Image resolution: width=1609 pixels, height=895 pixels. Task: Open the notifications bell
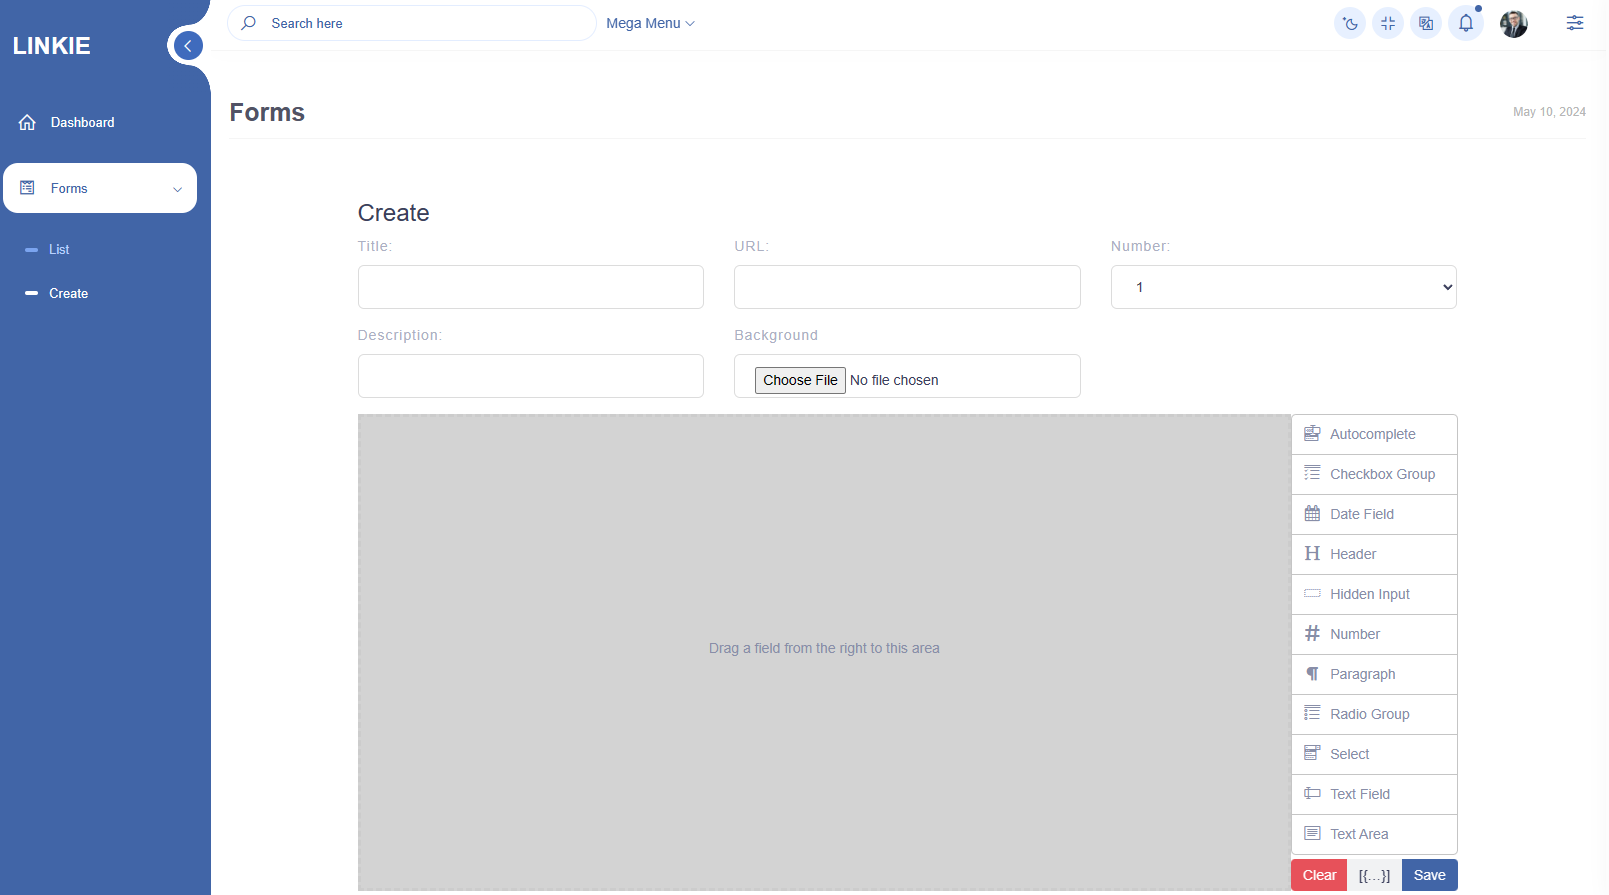point(1465,23)
